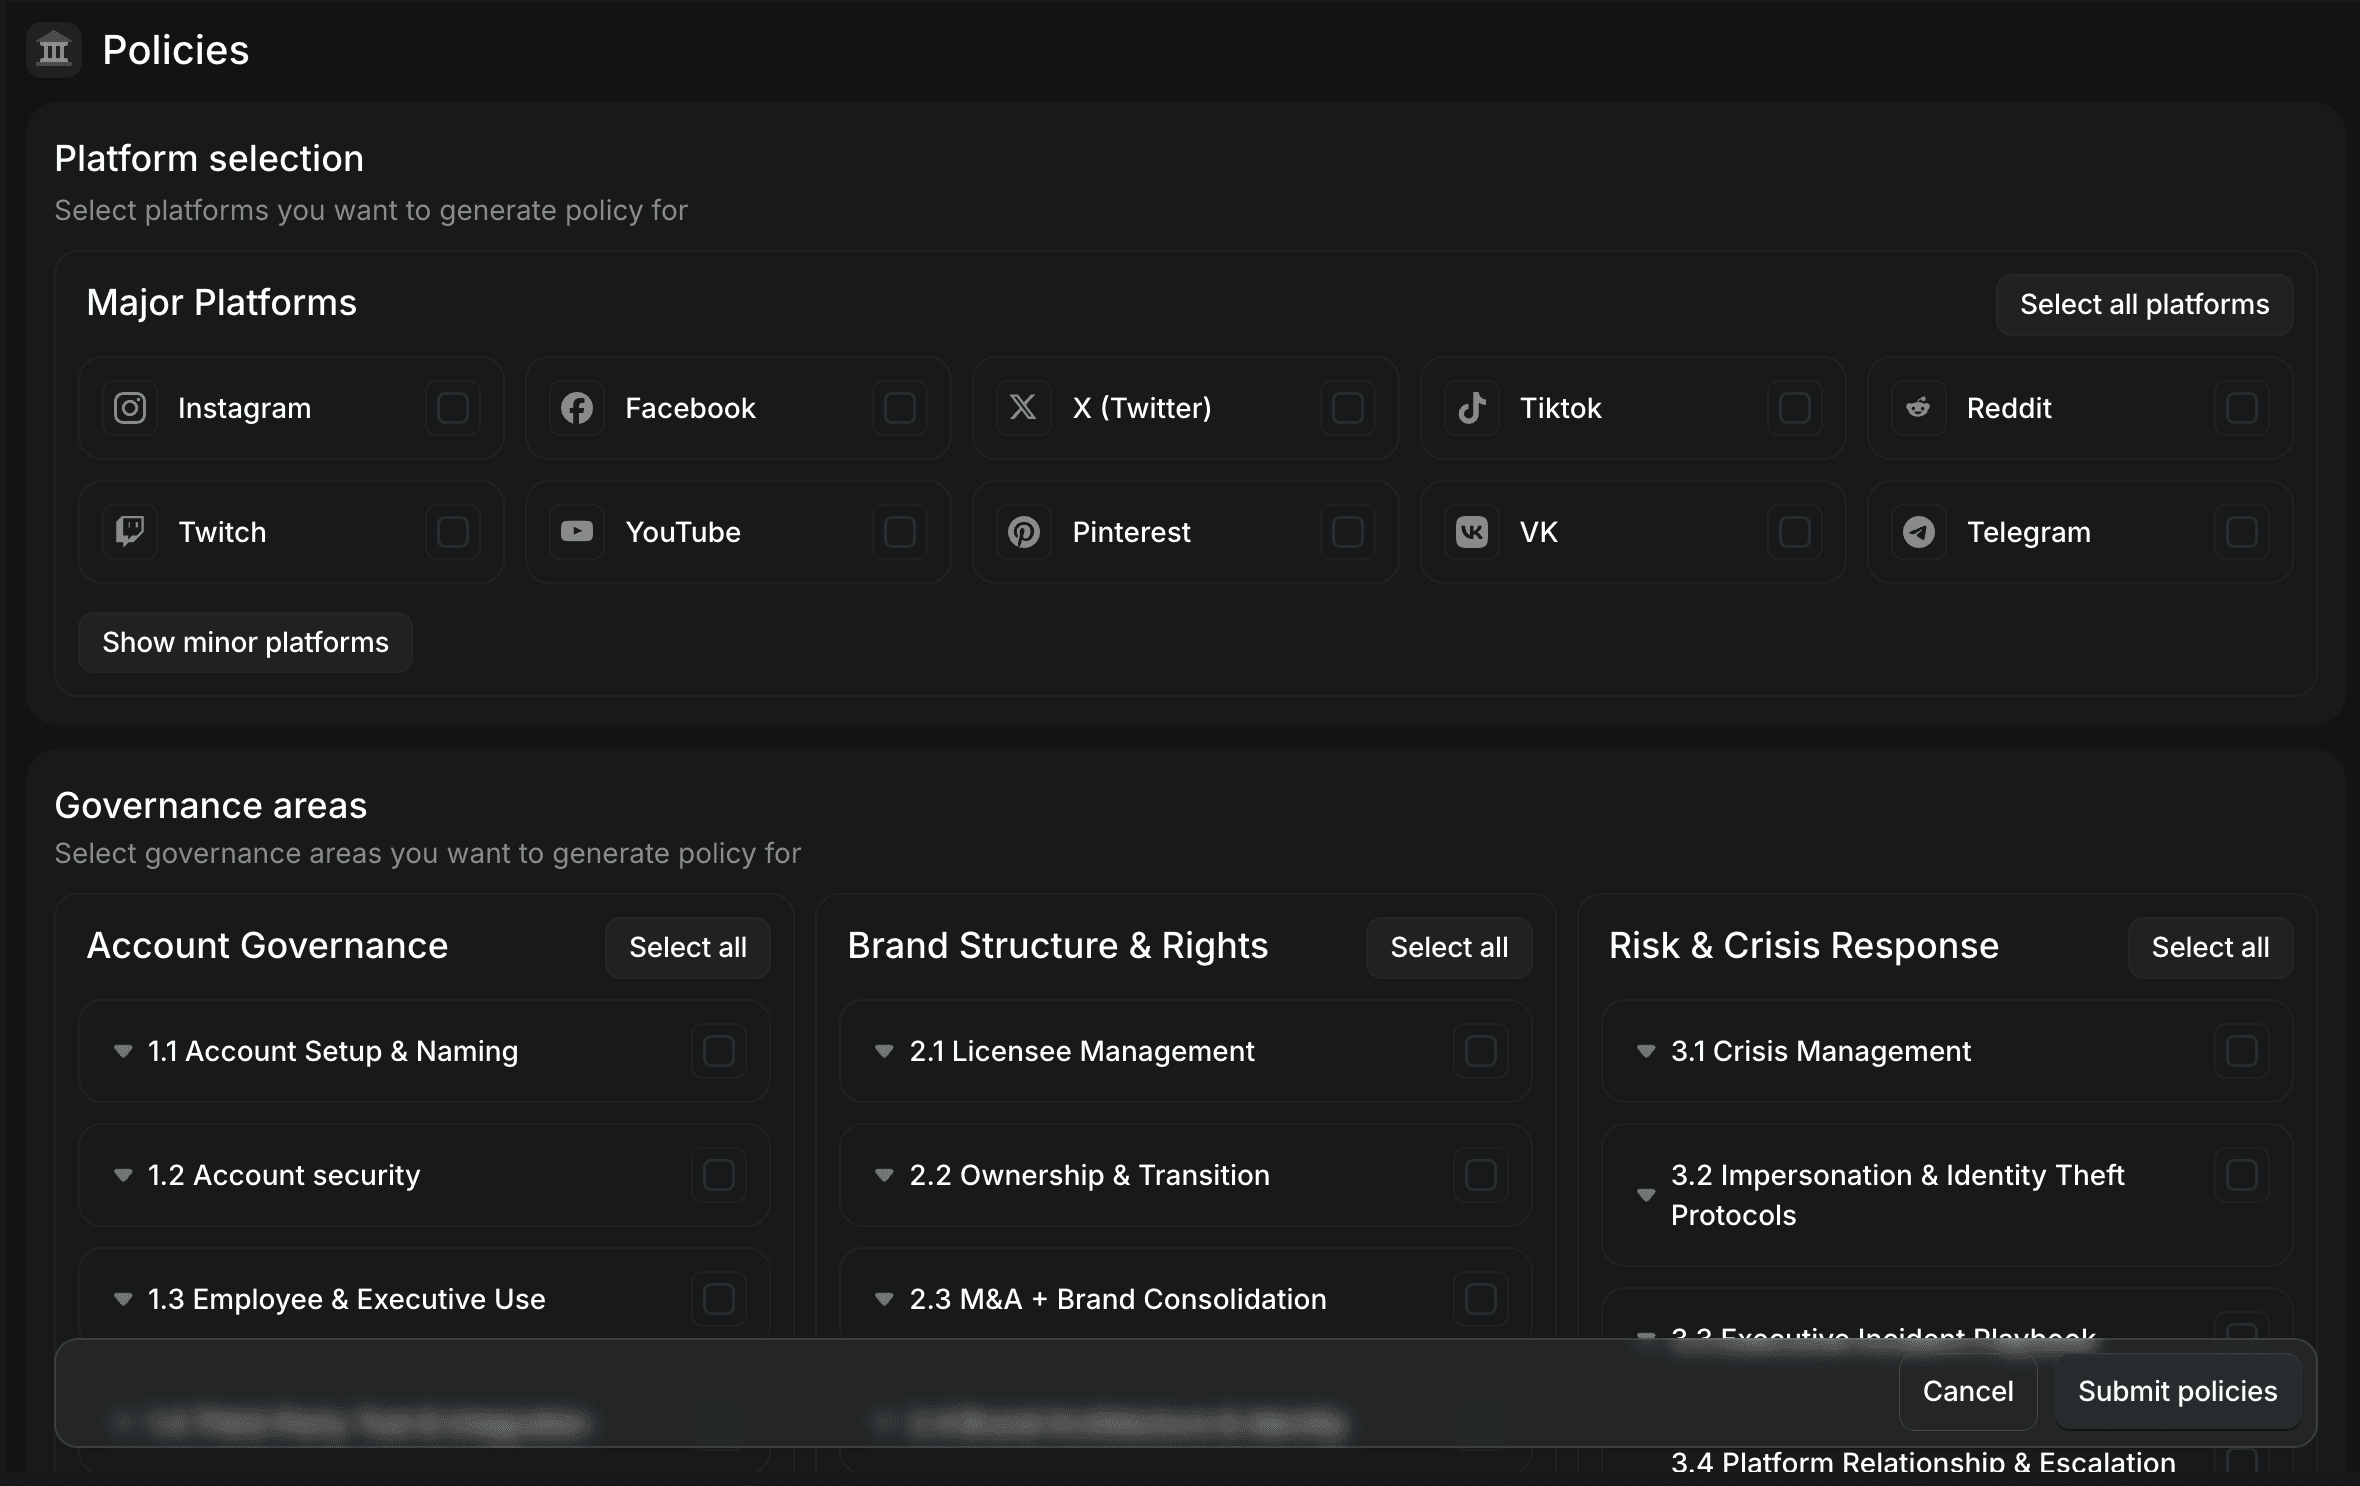Image resolution: width=2360 pixels, height=1486 pixels.
Task: Click the Tiktok logo icon
Action: tap(1472, 408)
